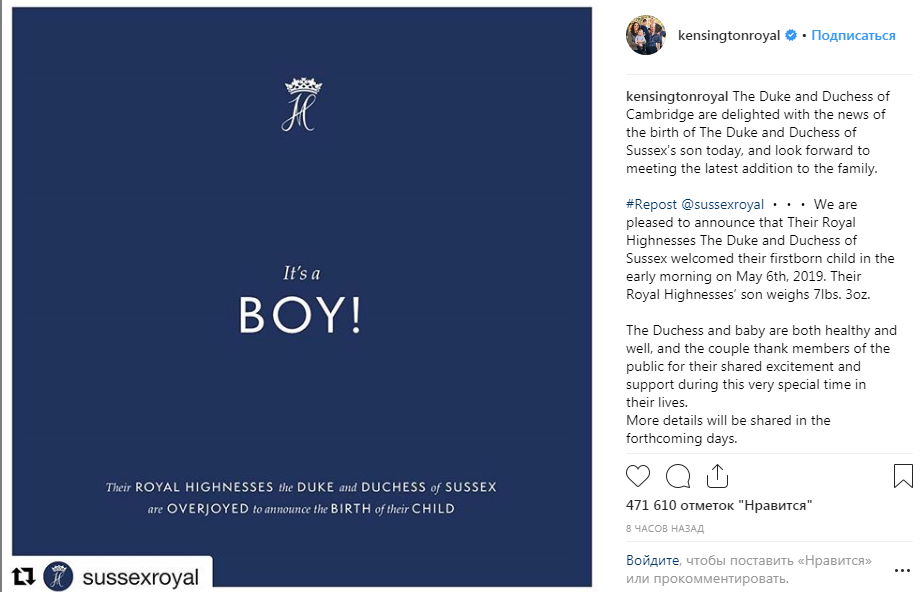The width and height of the screenshot is (921, 592).
Task: Open the #Repost hashtag
Action: 651,204
